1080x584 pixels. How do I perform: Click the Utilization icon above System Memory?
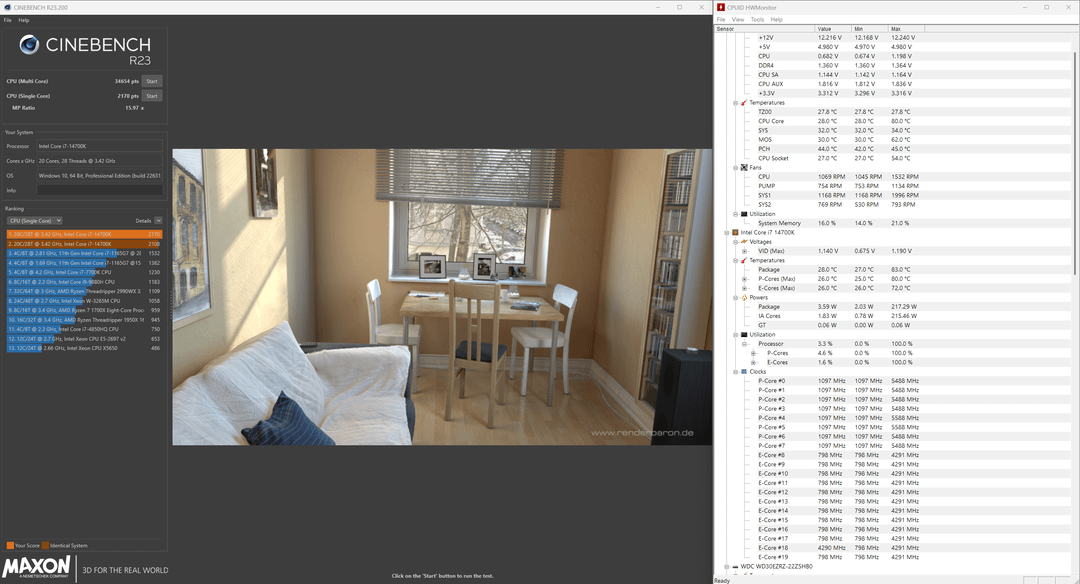coord(744,214)
